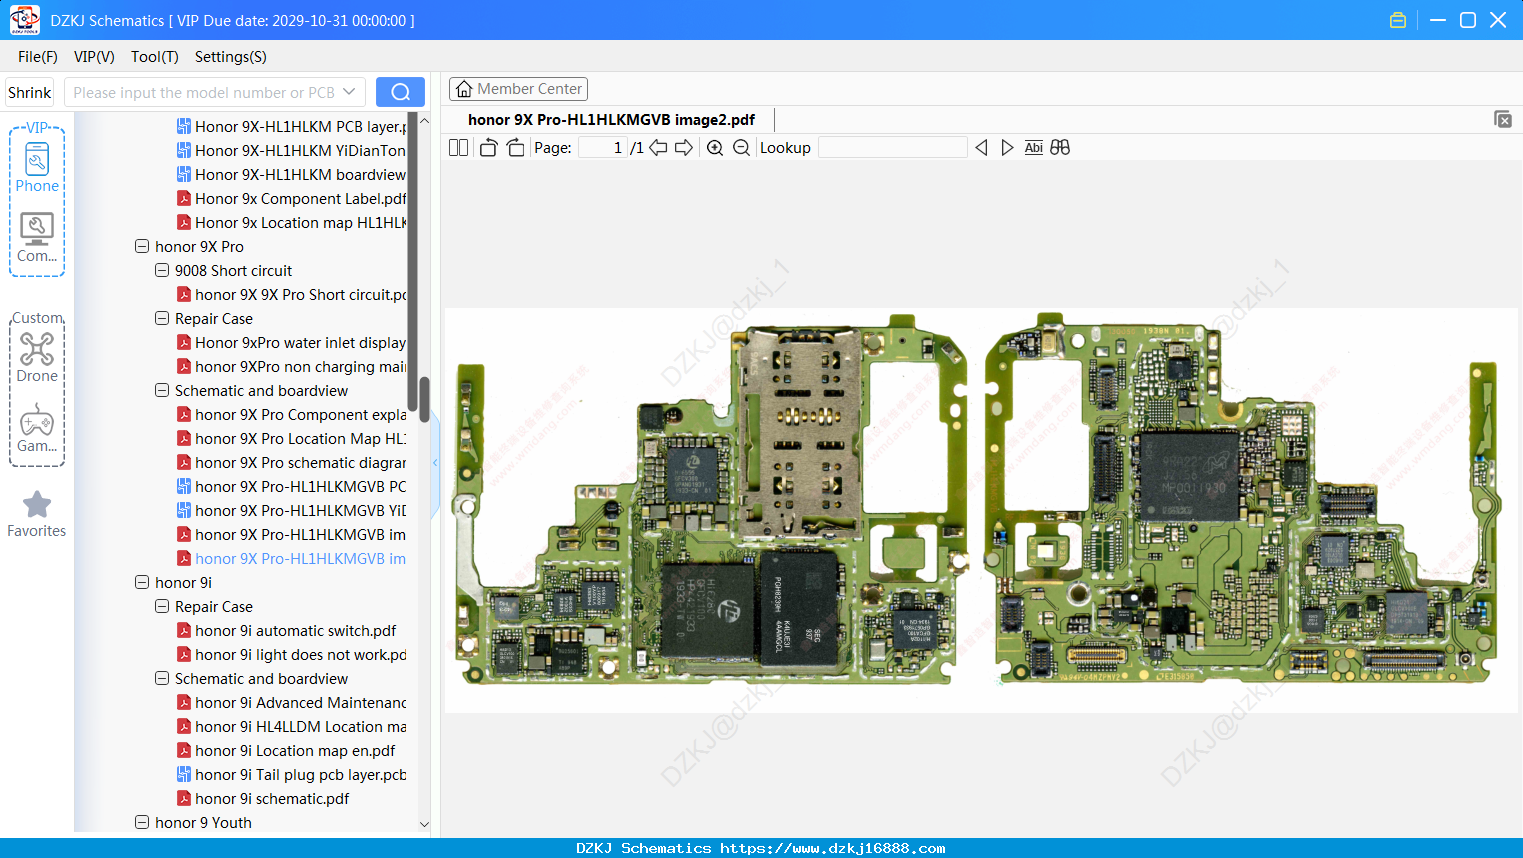Open the Member Center
1523x858 pixels.
[x=518, y=89]
